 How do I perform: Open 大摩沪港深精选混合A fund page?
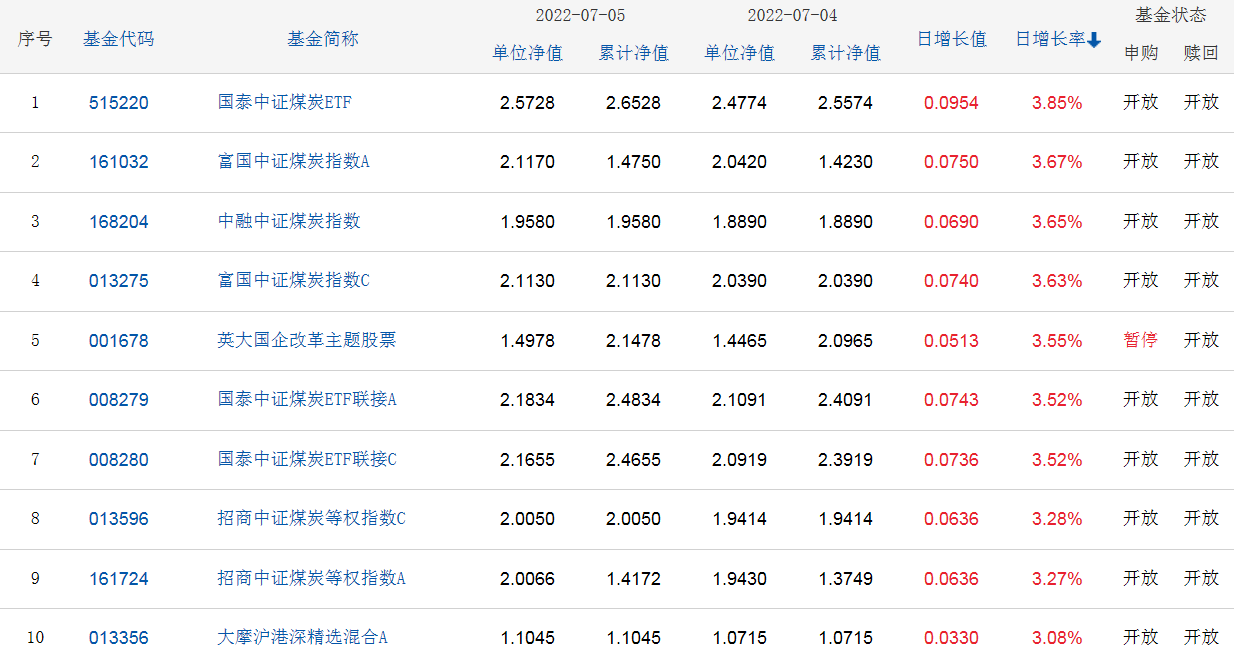tap(303, 638)
